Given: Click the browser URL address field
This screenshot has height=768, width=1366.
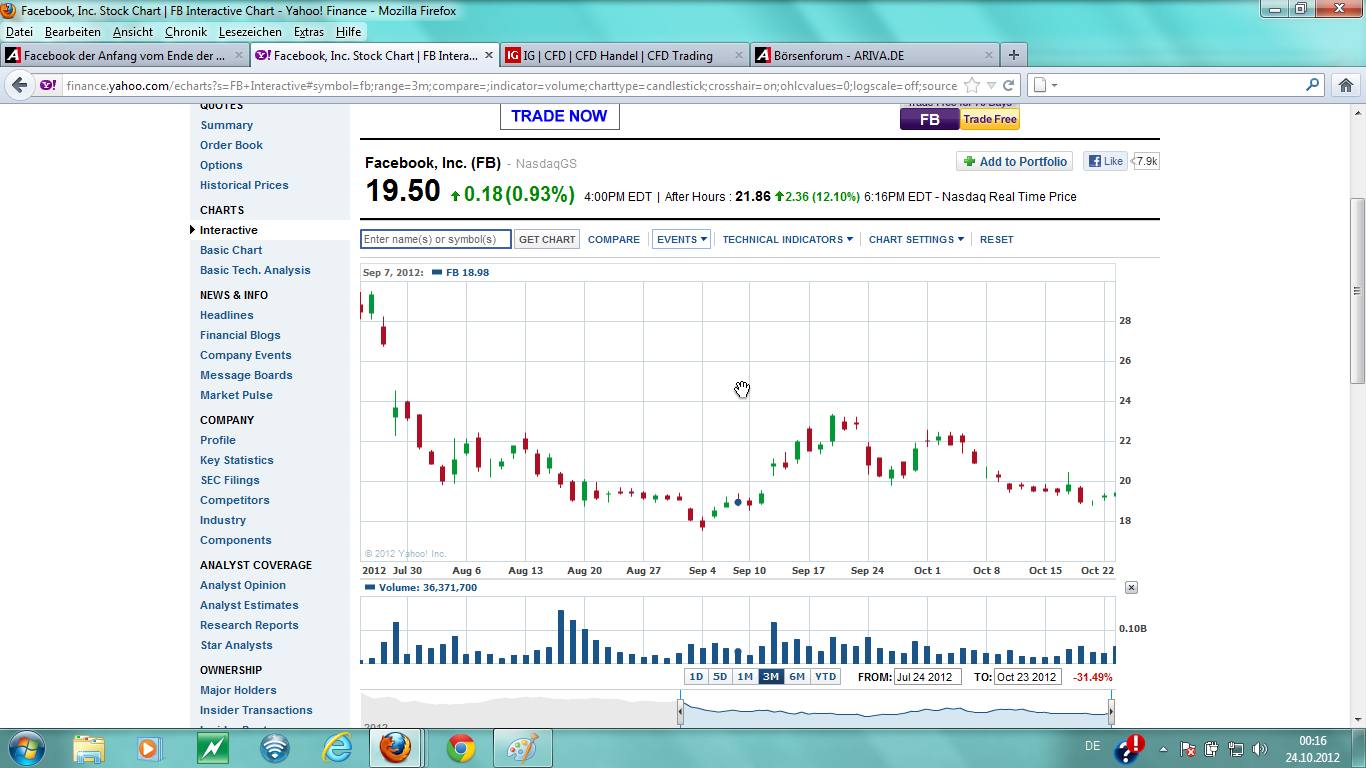Looking at the screenshot, I should click(x=511, y=86).
